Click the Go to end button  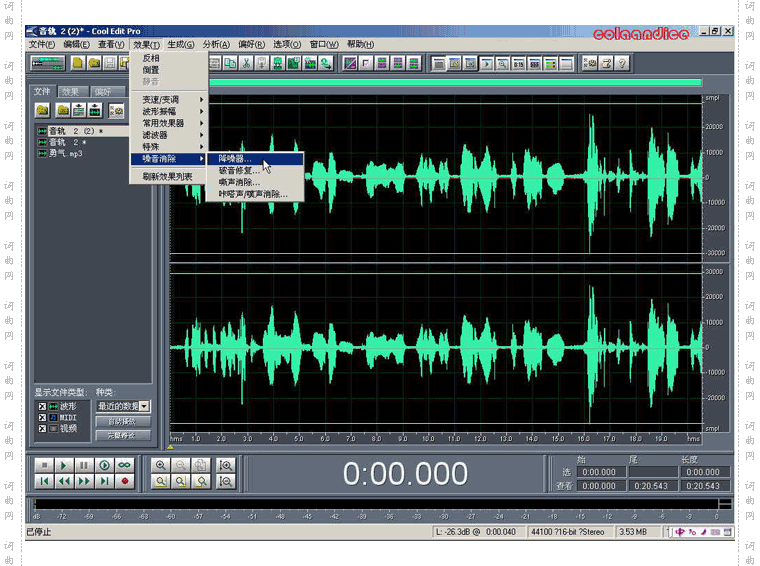coord(104,481)
